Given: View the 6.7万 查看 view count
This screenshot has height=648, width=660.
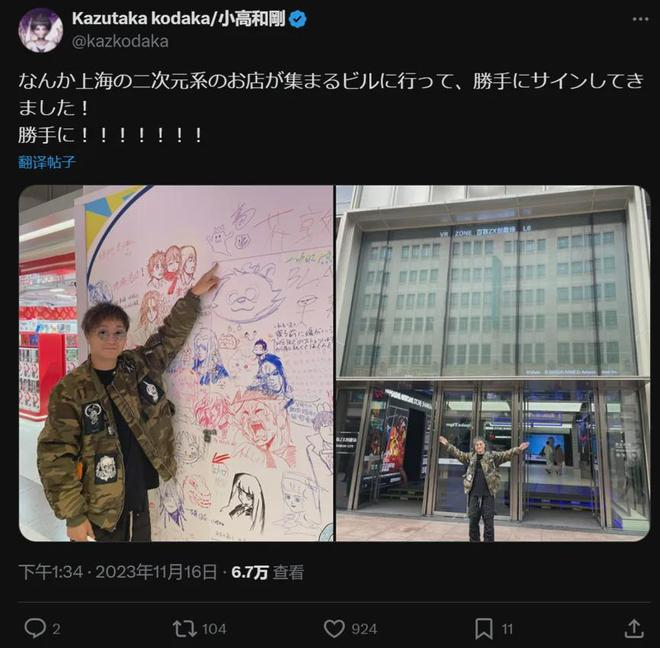Looking at the screenshot, I should point(268,572).
